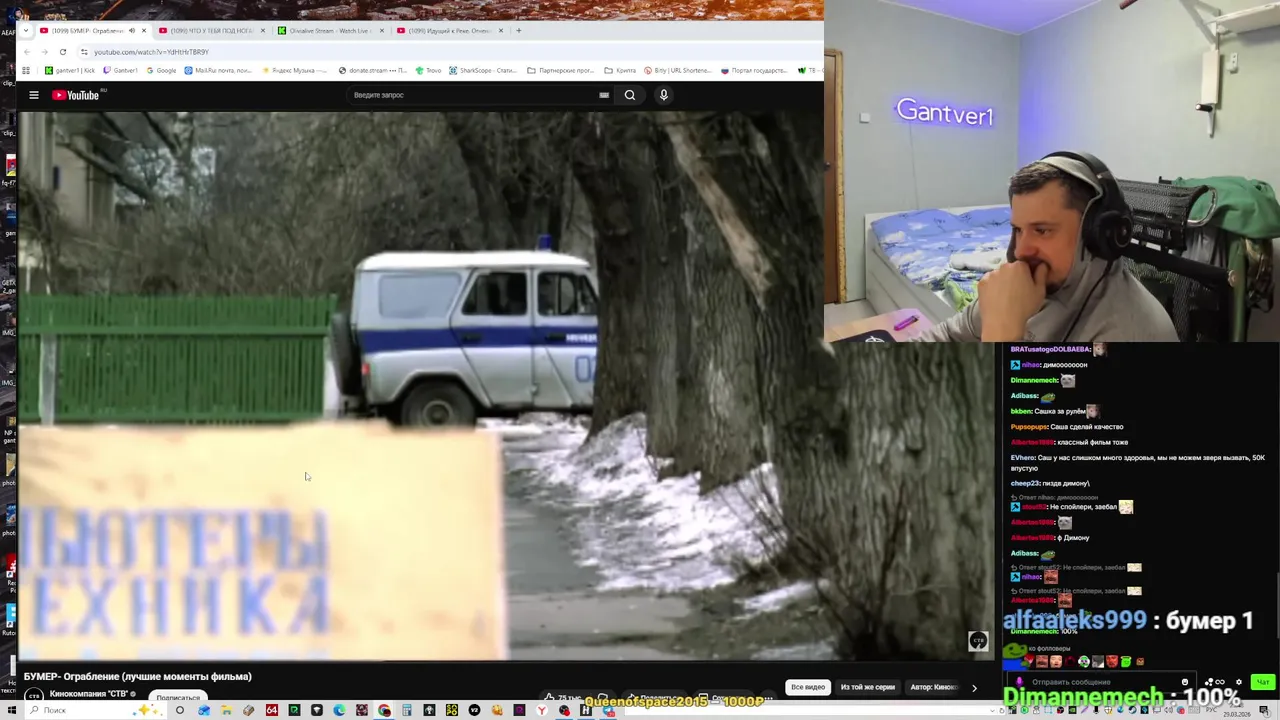Click the purple microphone icon in chat input
This screenshot has height=720, width=1280.
tap(1019, 682)
